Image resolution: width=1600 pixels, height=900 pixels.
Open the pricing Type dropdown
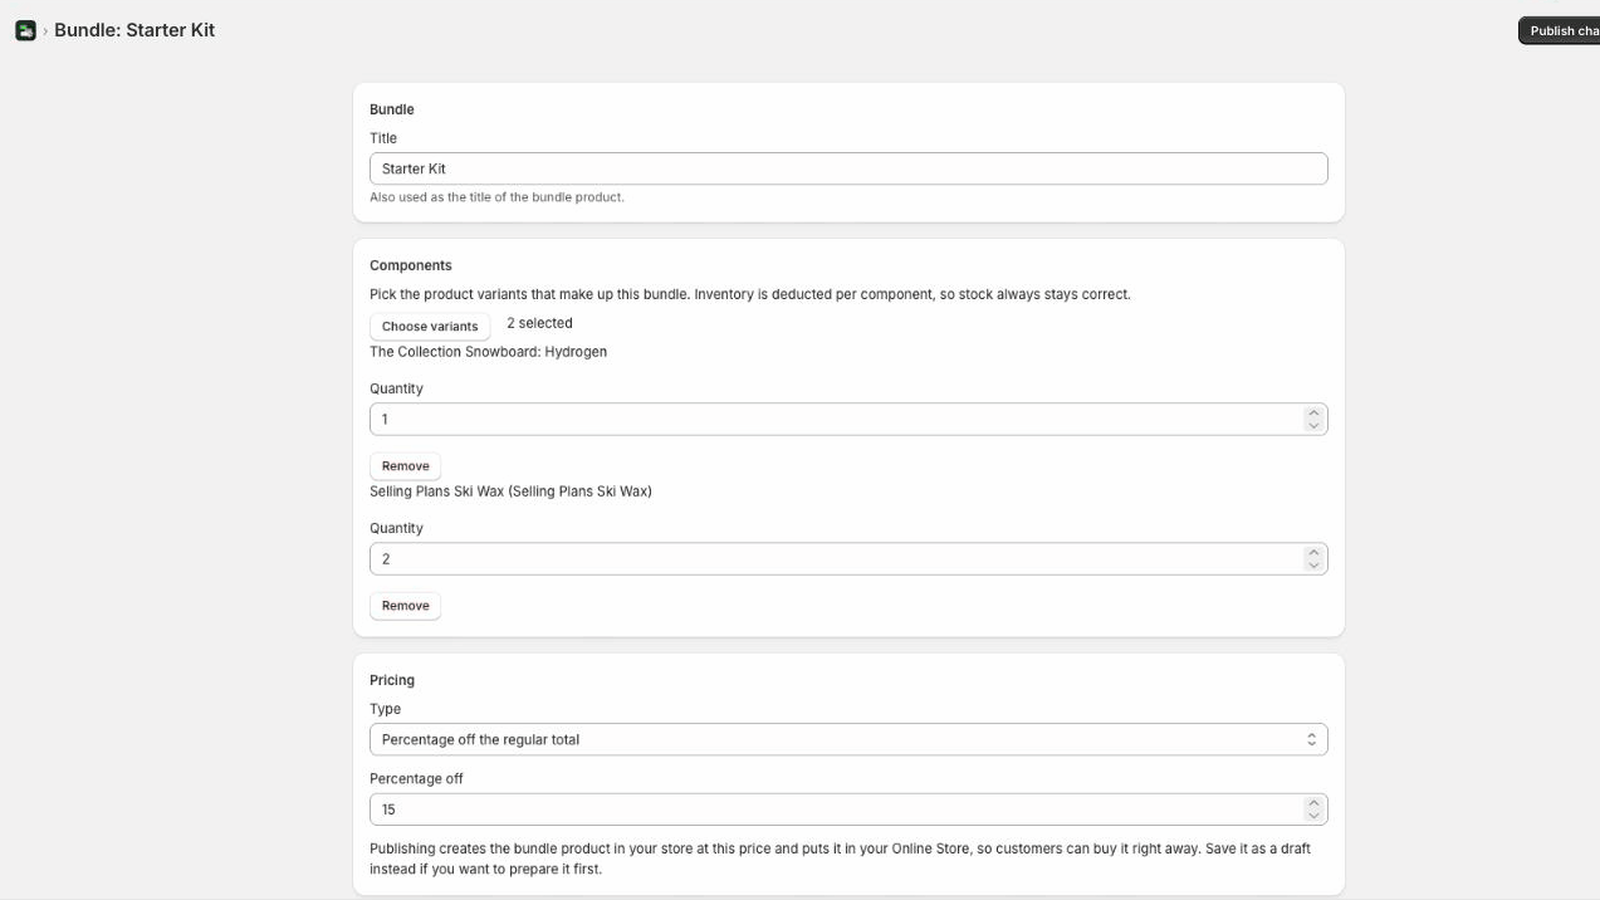coord(848,740)
